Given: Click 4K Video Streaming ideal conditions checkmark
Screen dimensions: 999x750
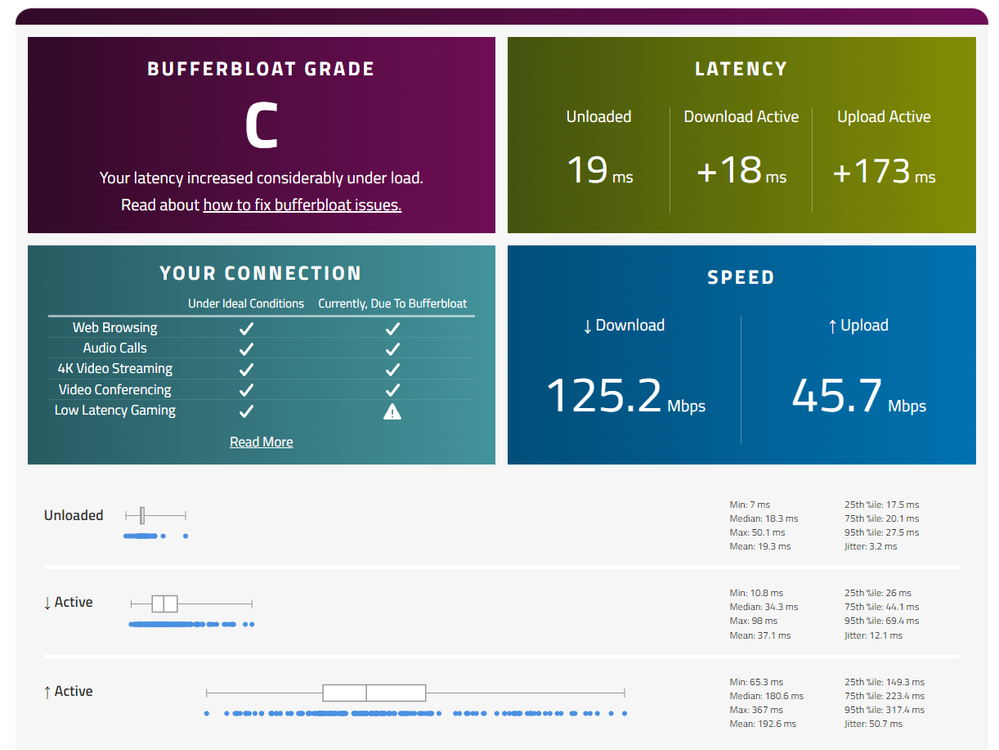Looking at the screenshot, I should pos(247,369).
